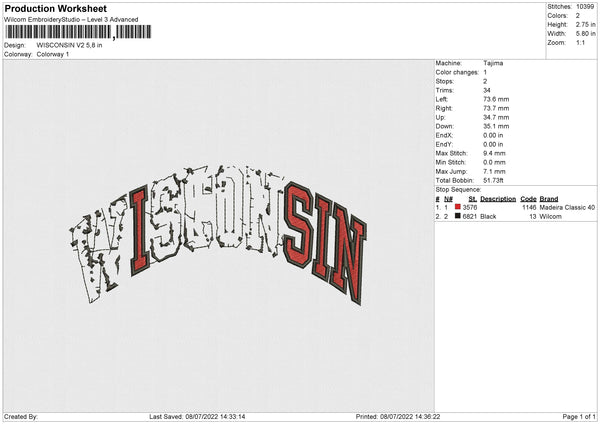Click the Right value 73.7 mm
The height and width of the screenshot is (424, 600).
[x=496, y=108]
